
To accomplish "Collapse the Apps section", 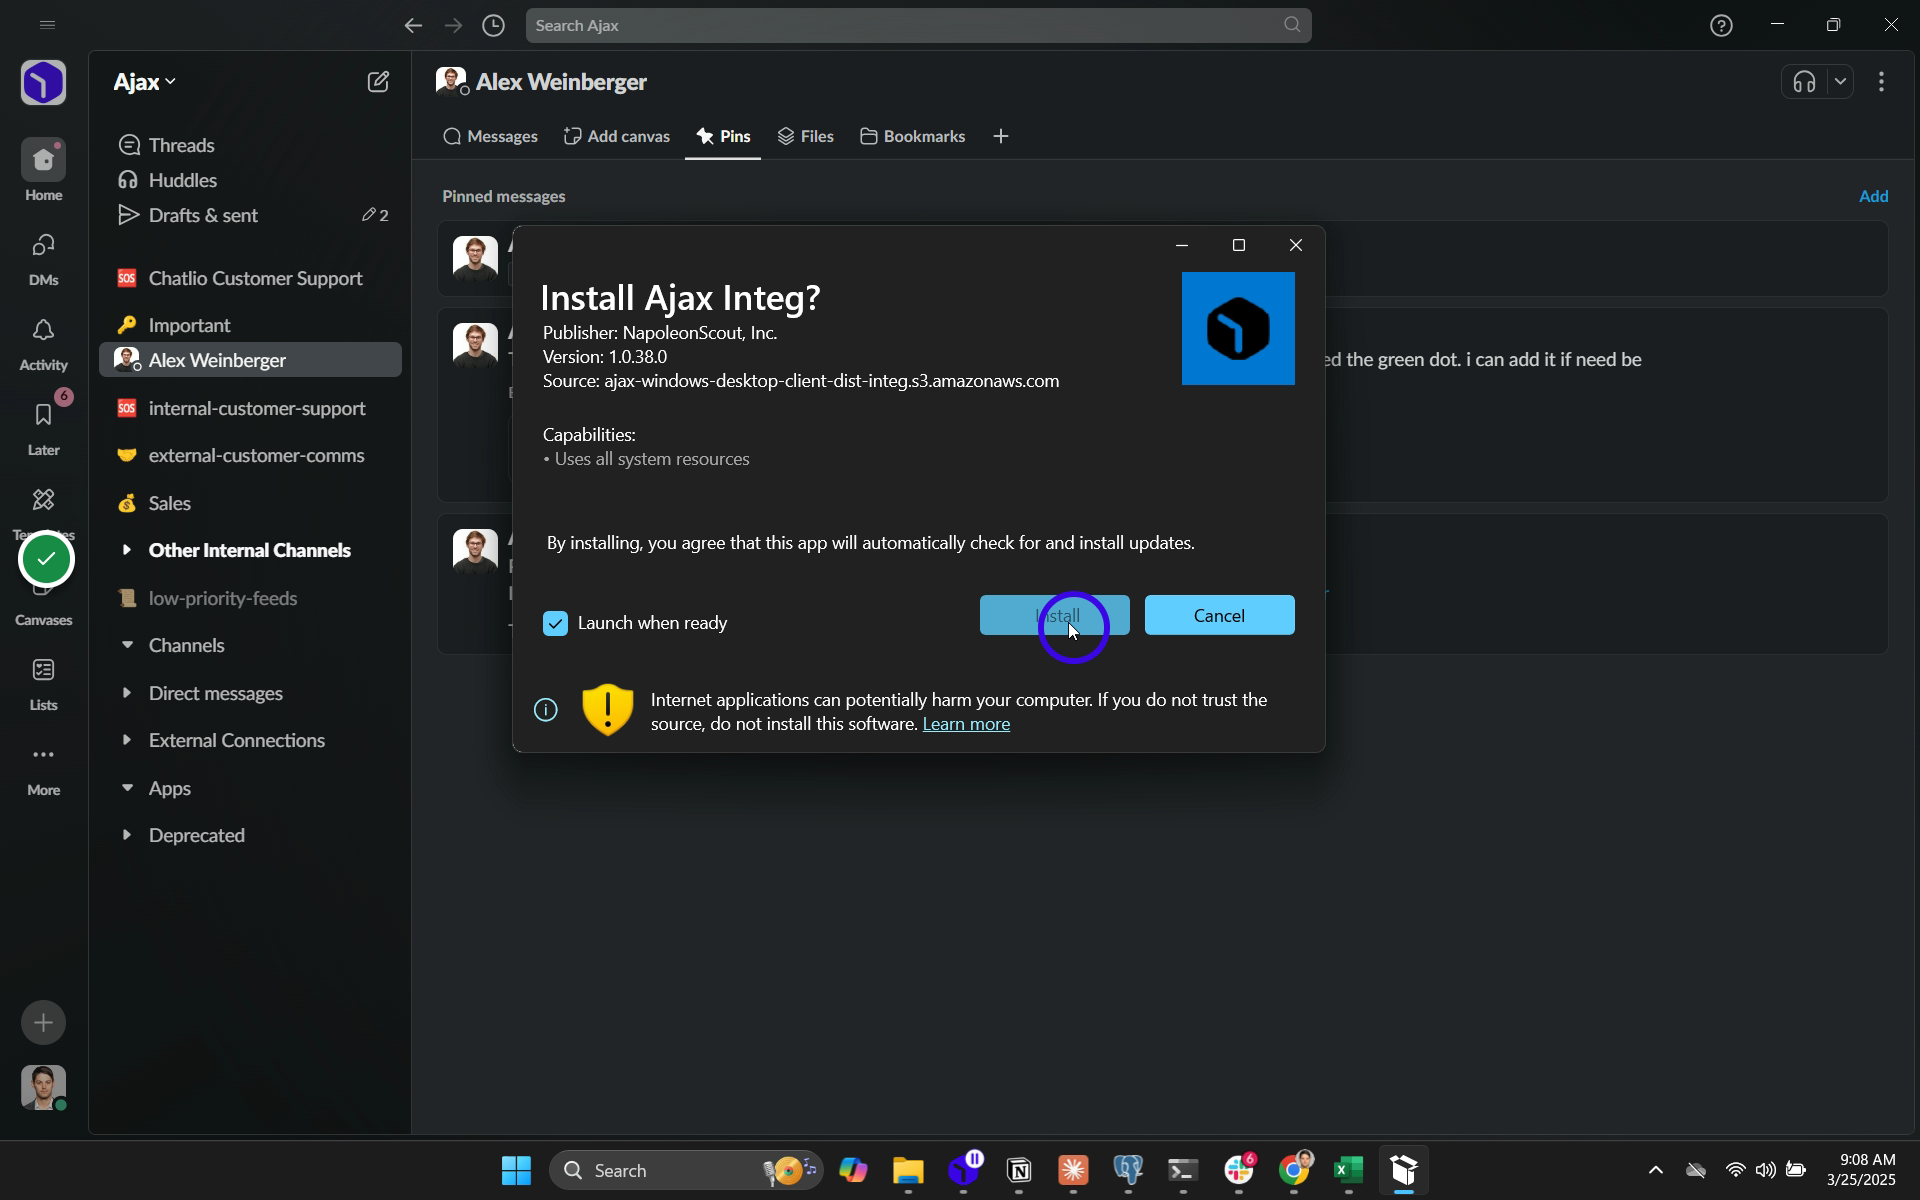I will (x=127, y=788).
